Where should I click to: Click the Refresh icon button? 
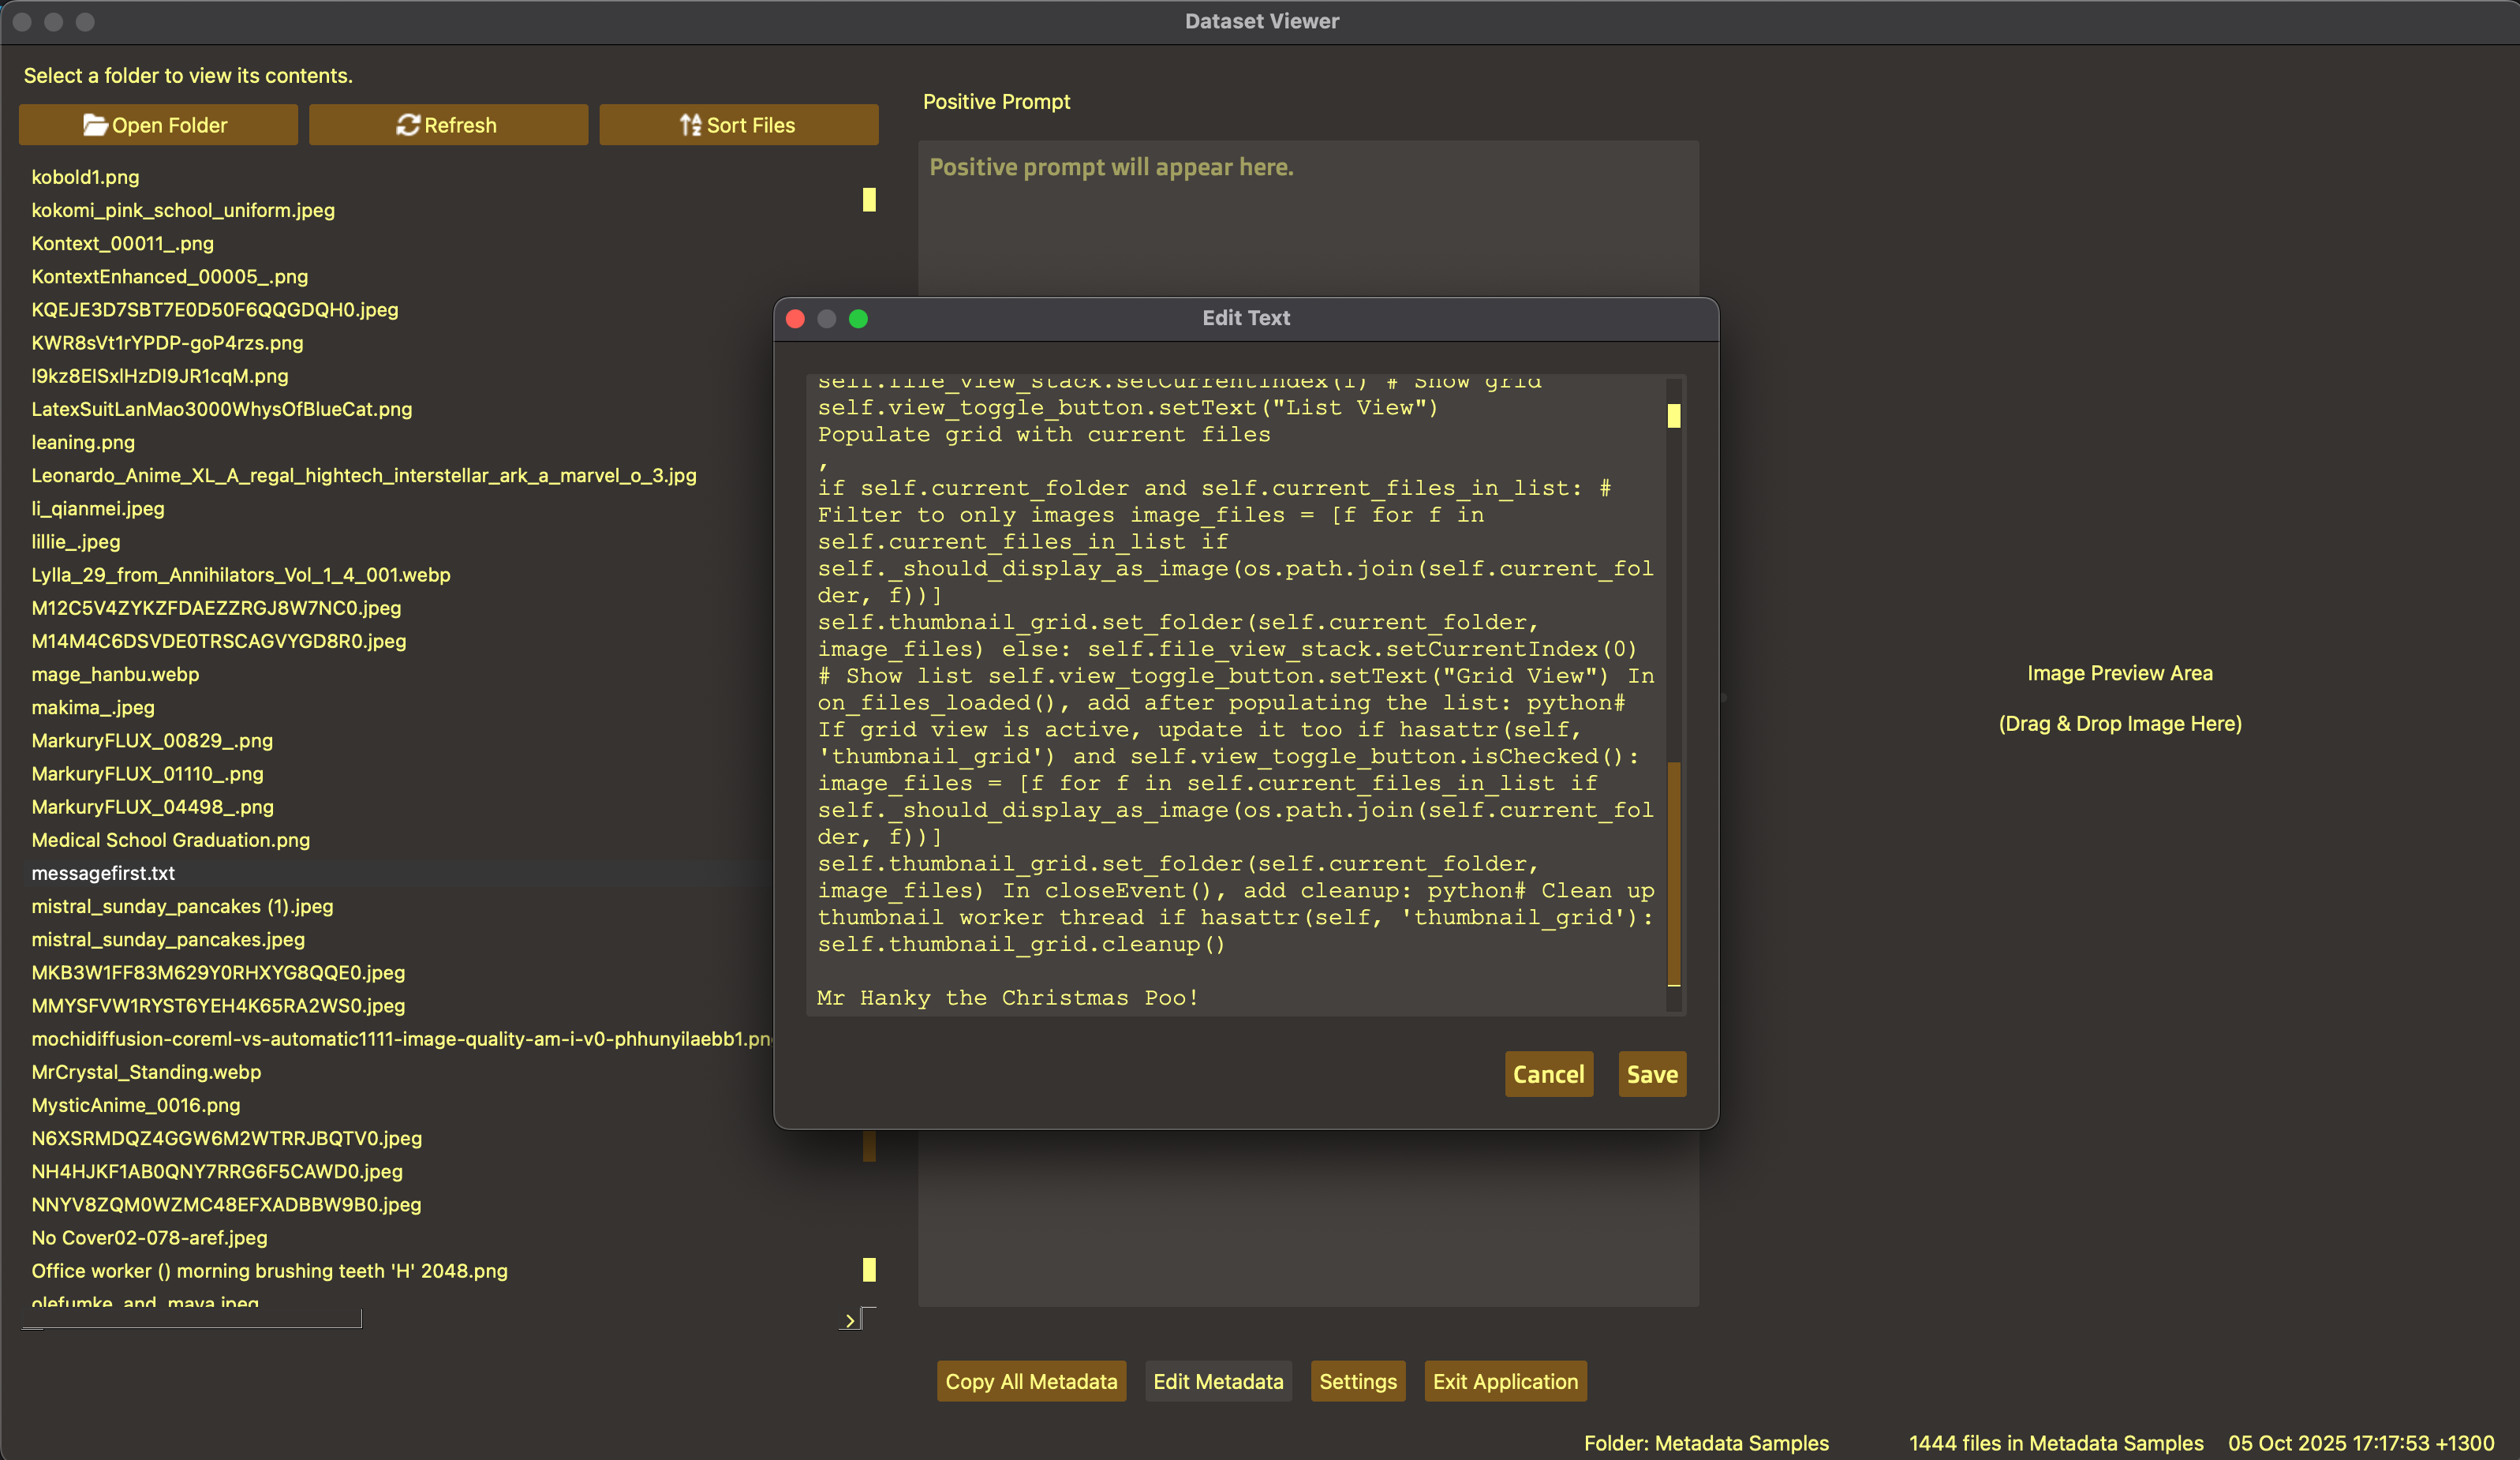click(448, 125)
